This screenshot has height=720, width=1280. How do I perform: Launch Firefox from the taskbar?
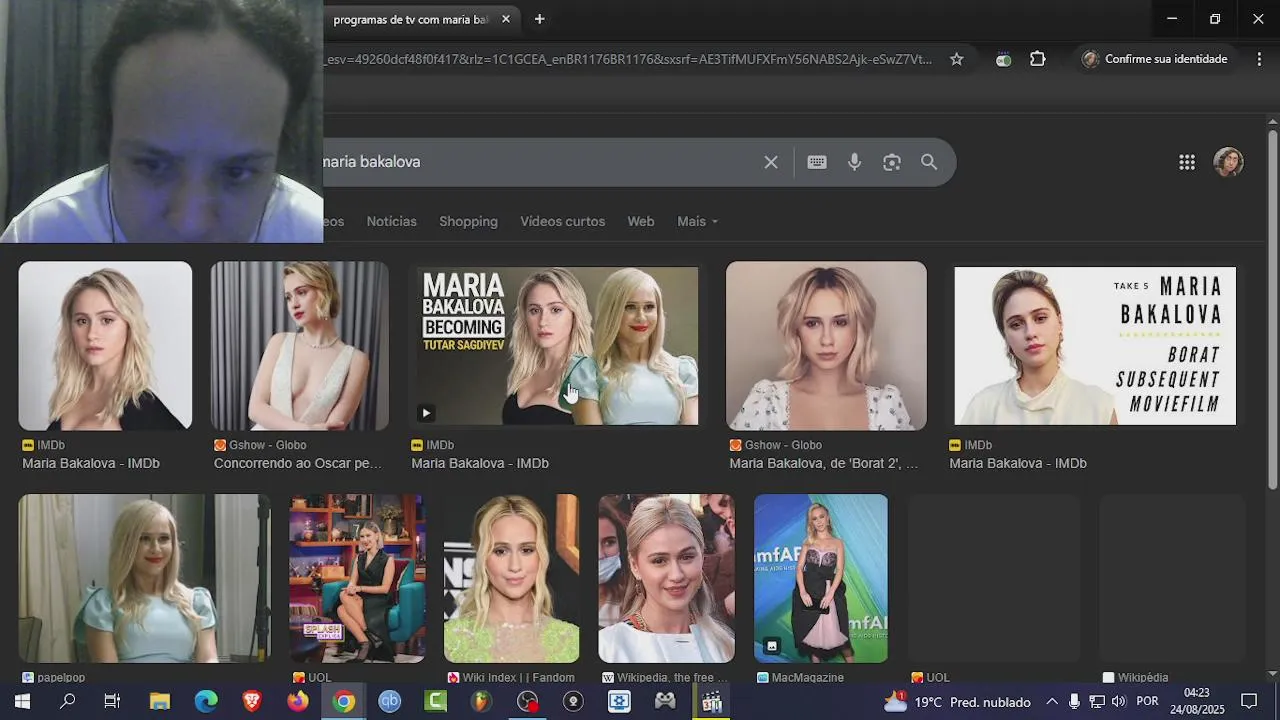(298, 701)
